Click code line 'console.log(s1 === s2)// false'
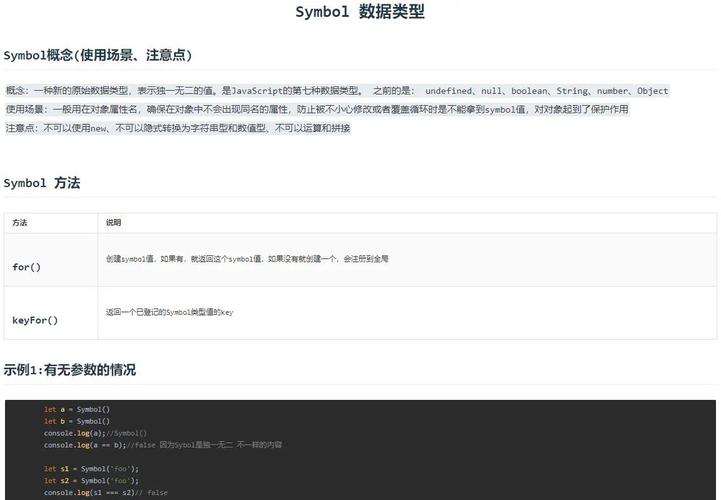The image size is (721, 500). coord(106,493)
